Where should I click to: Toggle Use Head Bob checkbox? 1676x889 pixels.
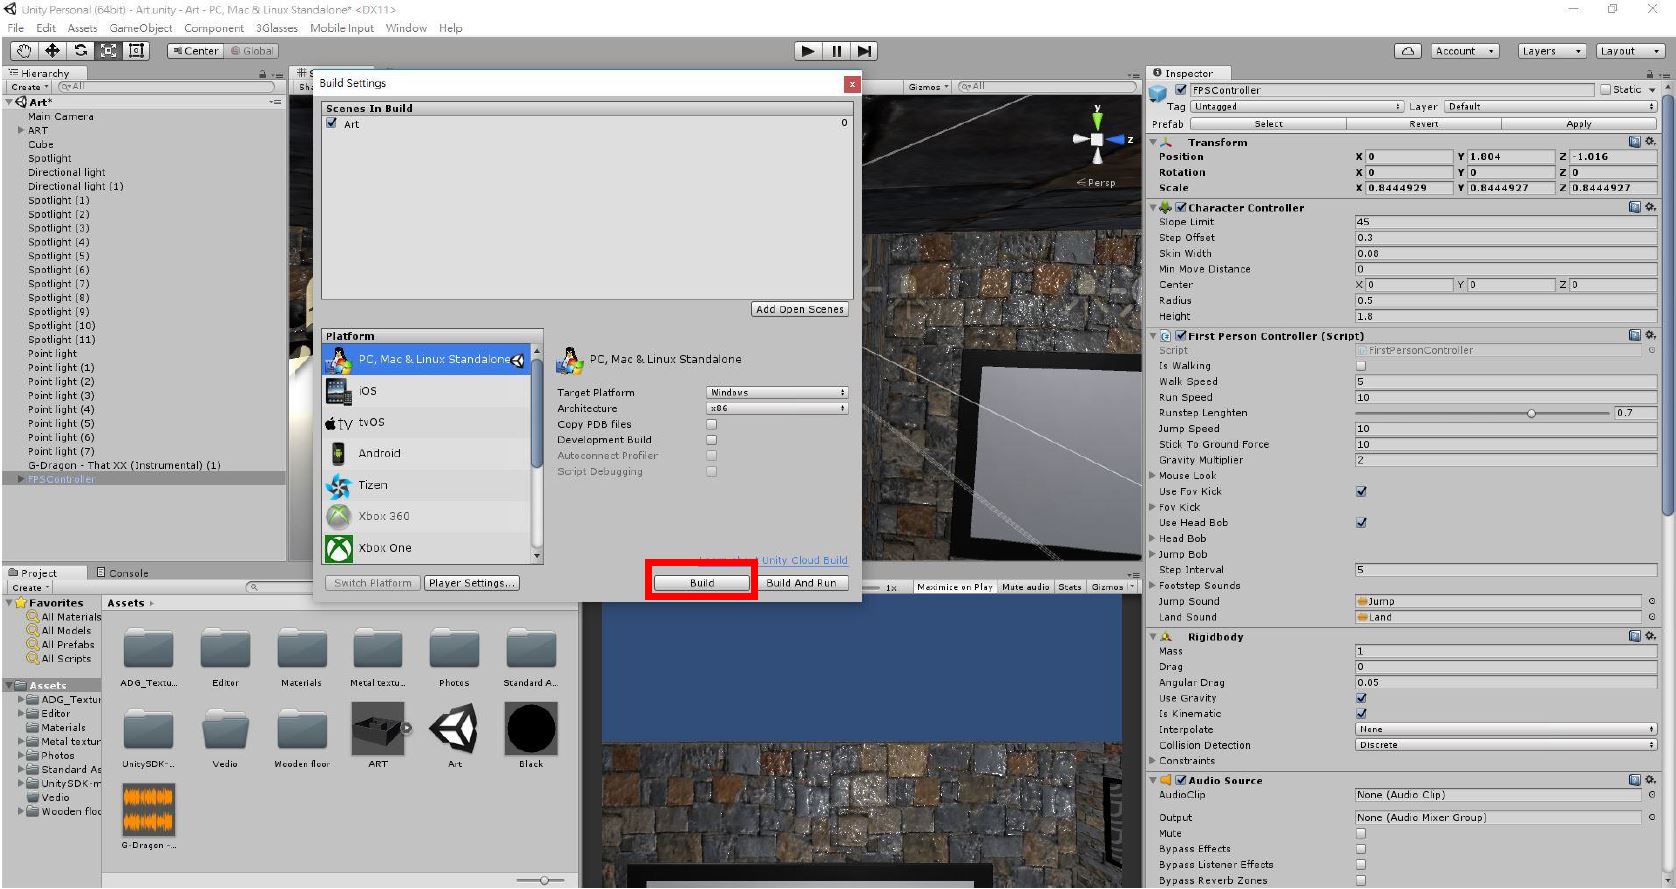(1361, 523)
